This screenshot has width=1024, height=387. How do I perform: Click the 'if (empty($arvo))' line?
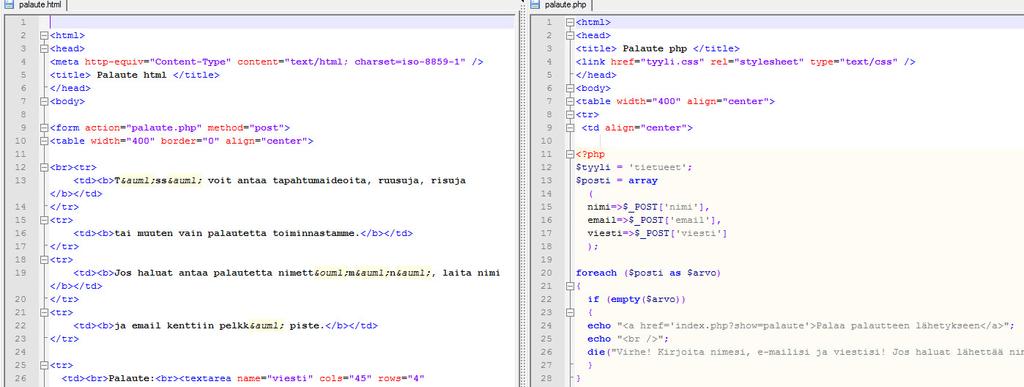click(x=637, y=300)
